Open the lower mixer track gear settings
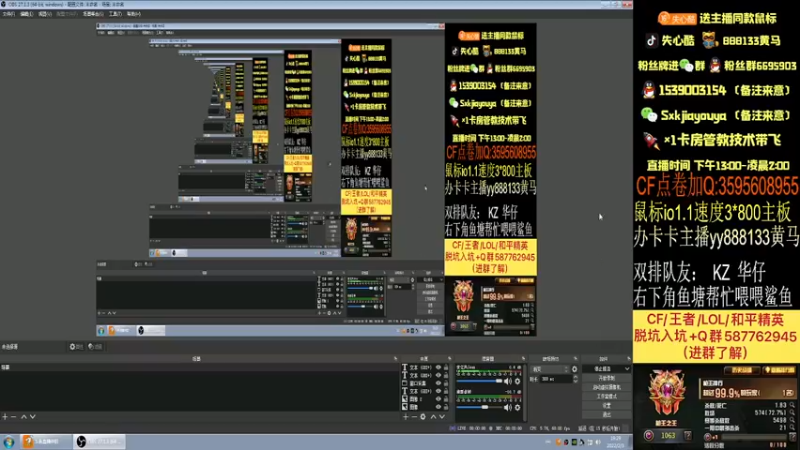800x450 pixels. tap(517, 408)
